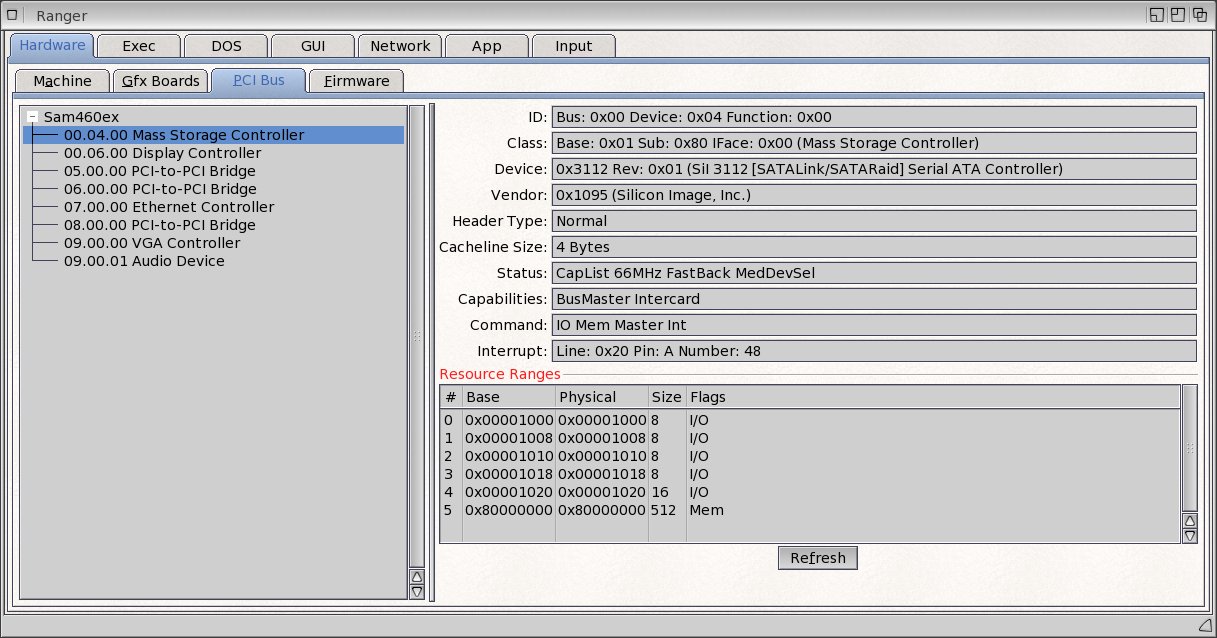Click the window depth gadget at top right
The width and height of the screenshot is (1217, 638).
[x=1201, y=15]
